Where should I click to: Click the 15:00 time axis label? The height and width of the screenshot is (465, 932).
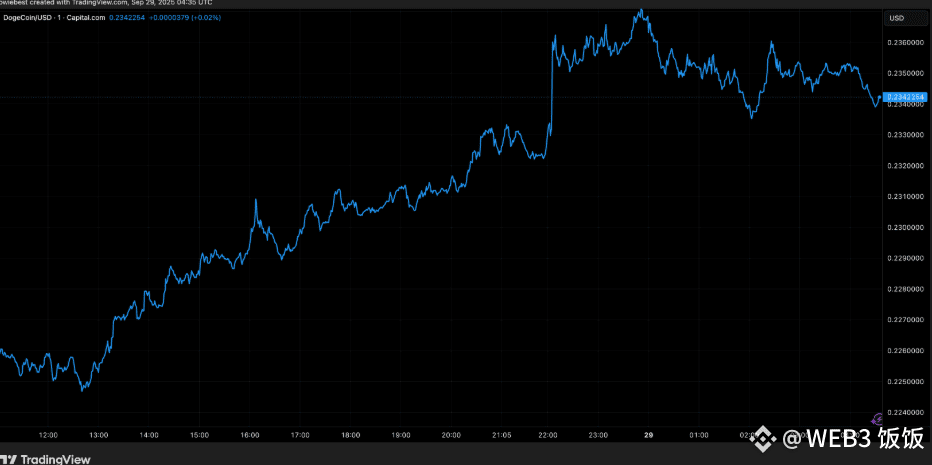199,435
